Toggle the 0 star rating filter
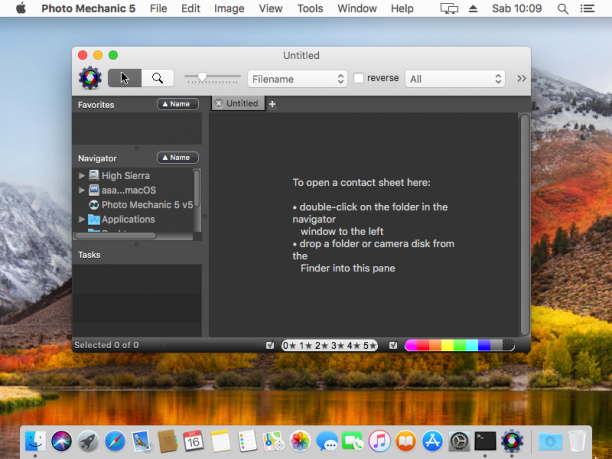The height and width of the screenshot is (459, 612). tap(288, 345)
